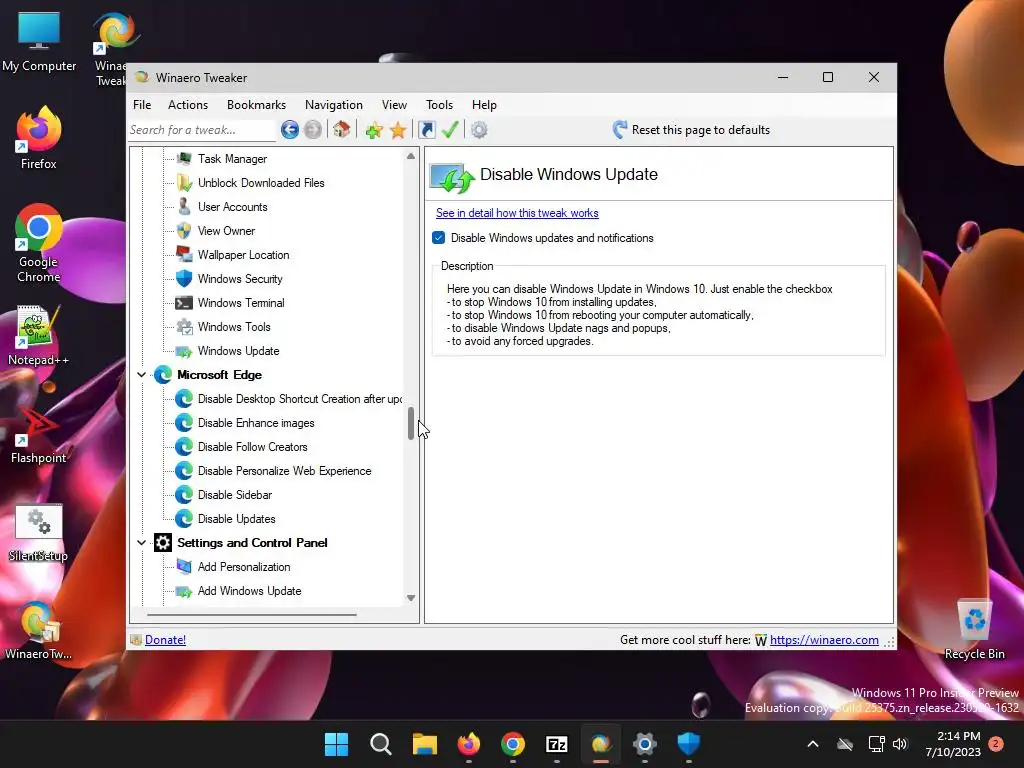Viewport: 1024px width, 768px height.
Task: Select Disable Follow Creators tweak
Action: coord(253,447)
